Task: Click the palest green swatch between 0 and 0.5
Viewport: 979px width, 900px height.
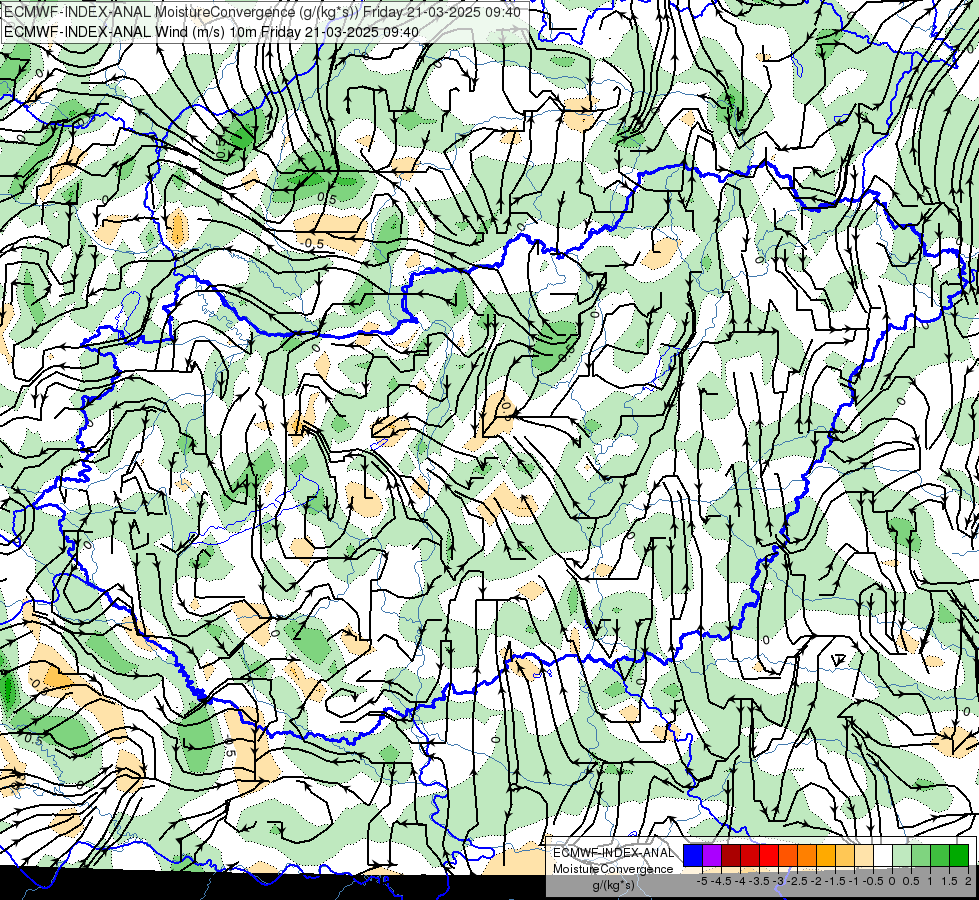Action: point(902,856)
